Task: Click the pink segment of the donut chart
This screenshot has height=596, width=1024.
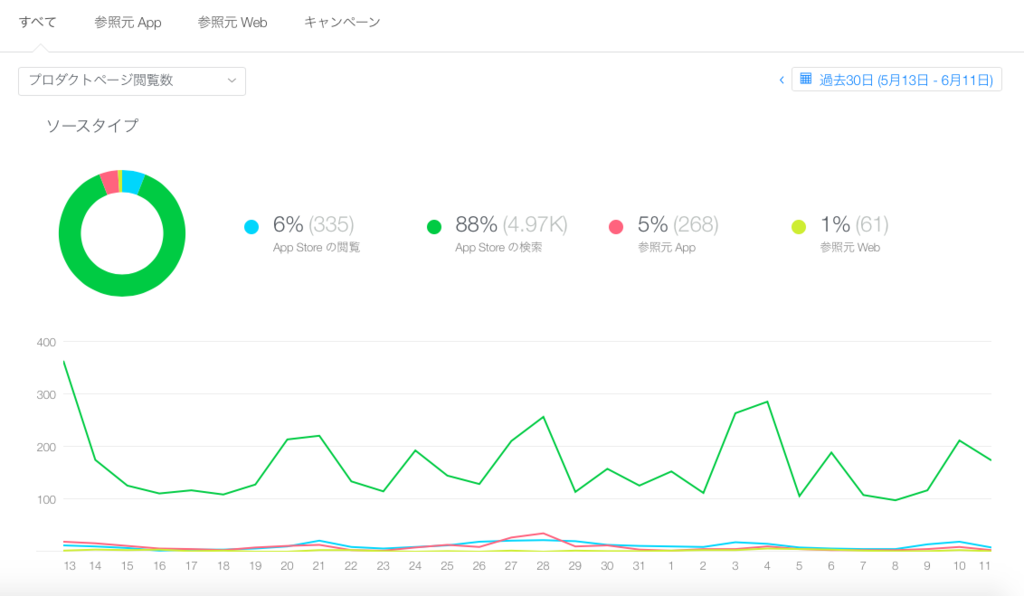Action: [110, 183]
